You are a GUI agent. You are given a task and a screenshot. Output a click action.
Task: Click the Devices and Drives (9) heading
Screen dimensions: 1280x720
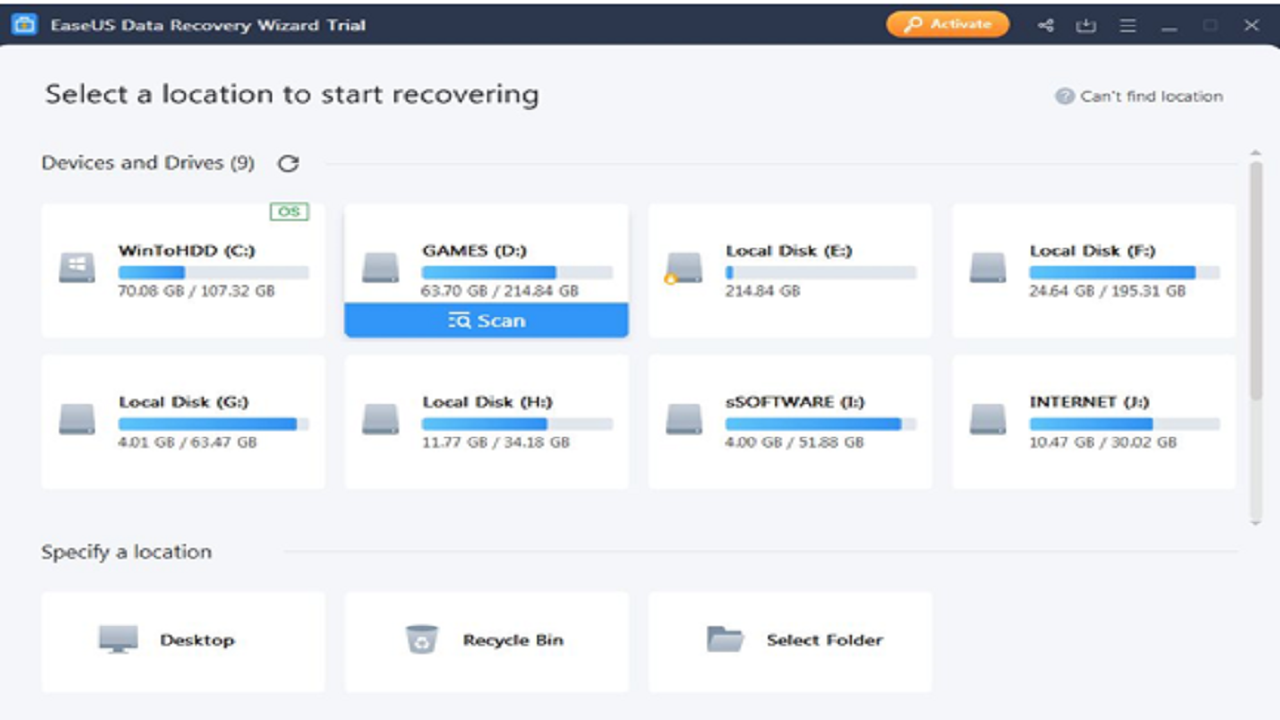[x=148, y=162]
